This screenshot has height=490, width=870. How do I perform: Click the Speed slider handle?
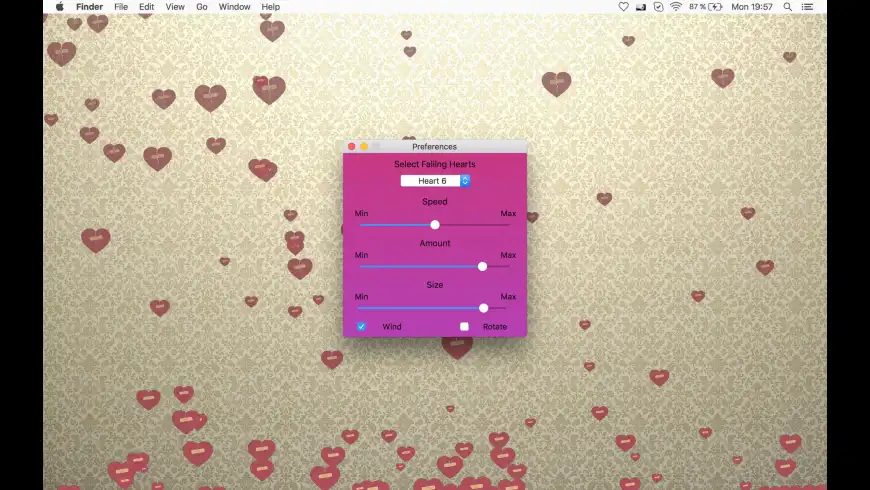click(x=435, y=225)
